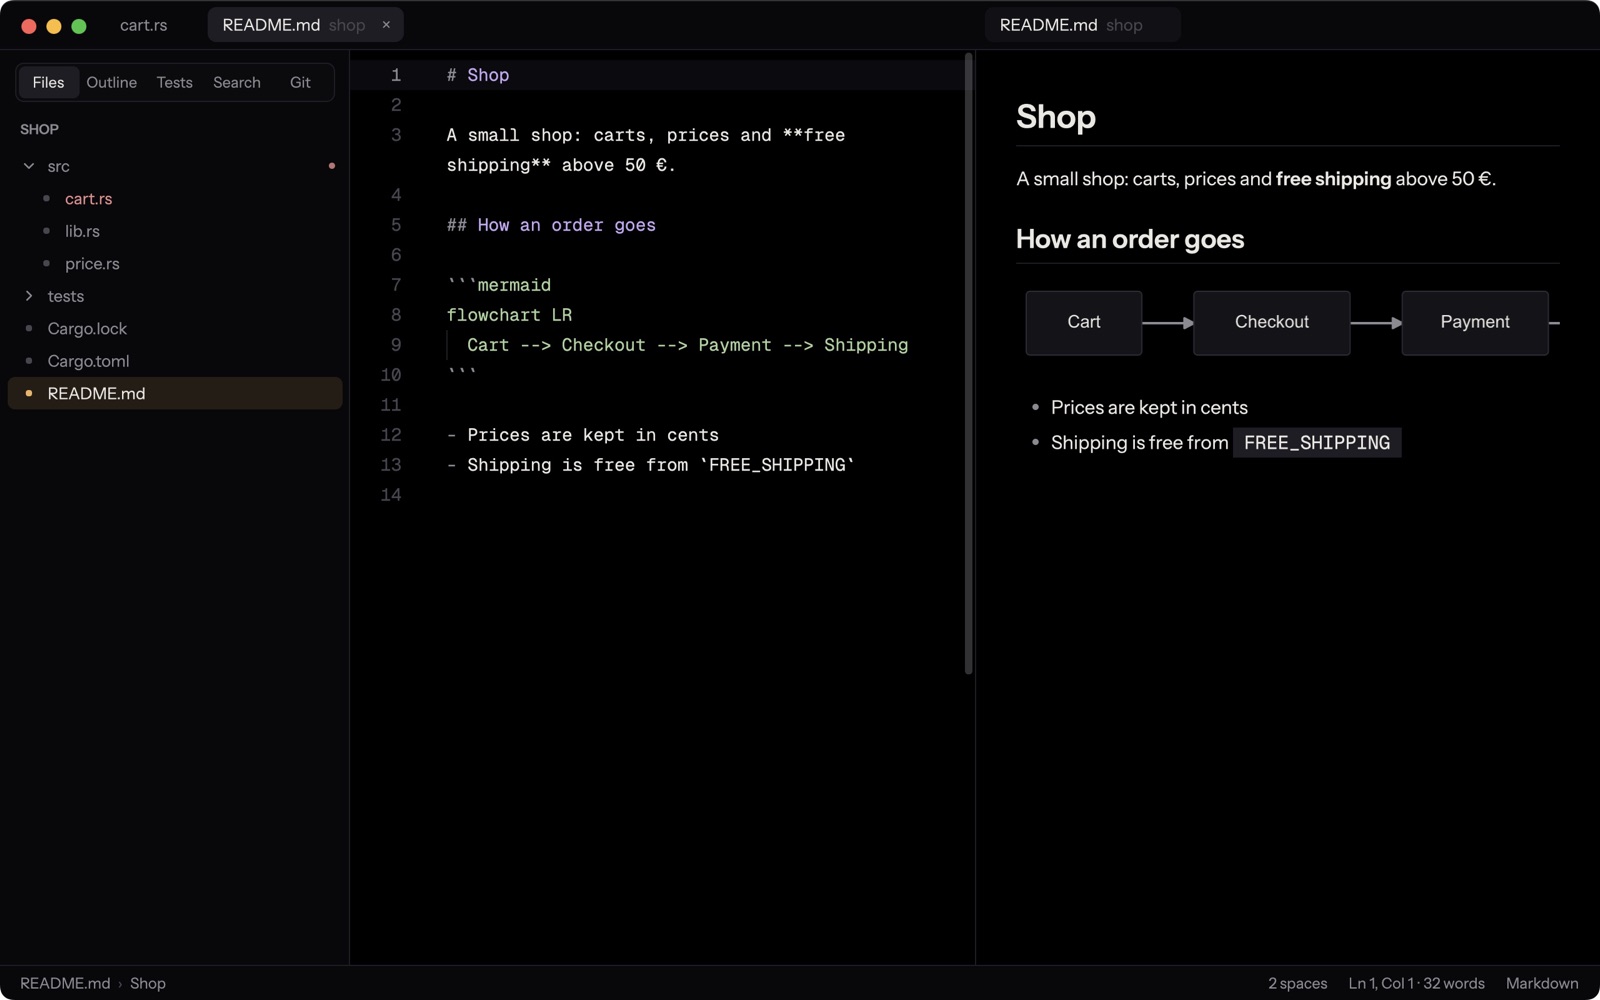This screenshot has height=1000, width=1600.
Task: Click the src folder modified dot indicator
Action: (x=332, y=166)
